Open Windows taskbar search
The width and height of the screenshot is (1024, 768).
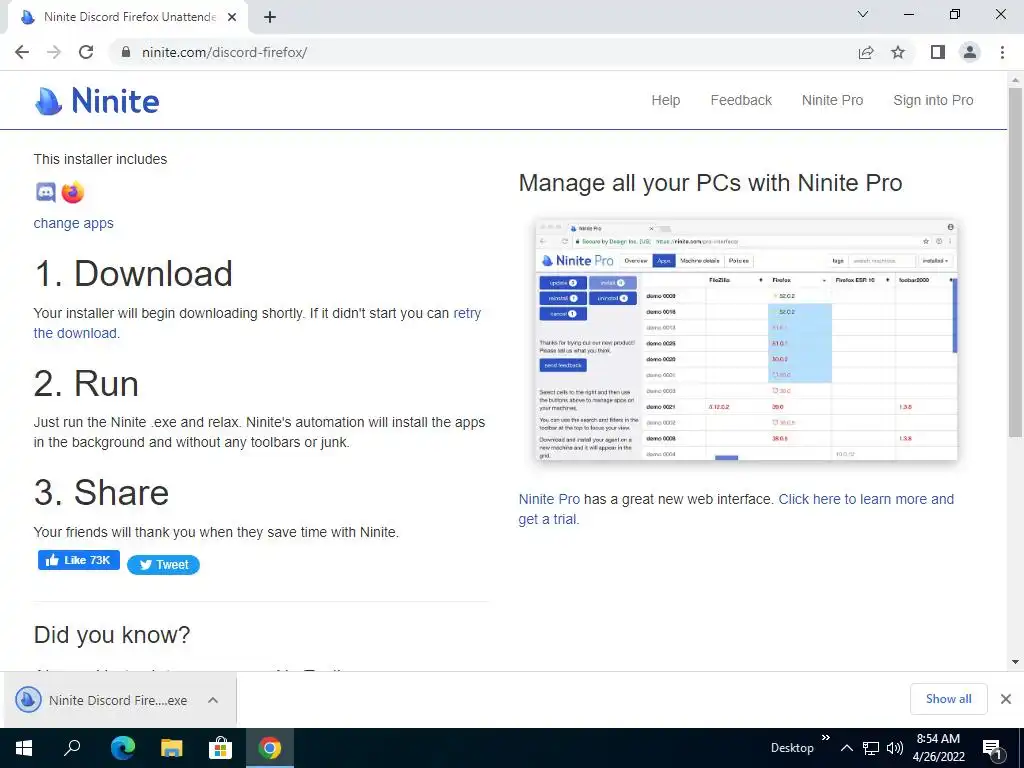pyautogui.click(x=72, y=748)
